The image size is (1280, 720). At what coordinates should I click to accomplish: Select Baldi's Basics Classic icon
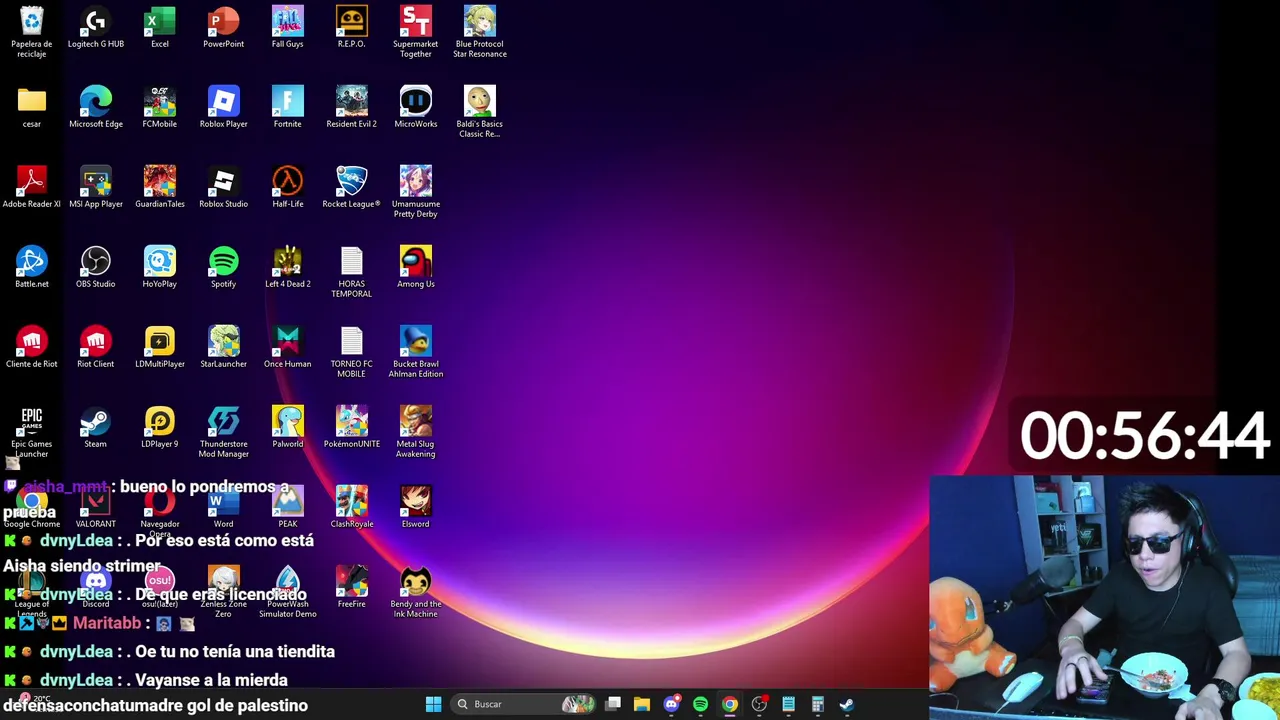click(480, 112)
